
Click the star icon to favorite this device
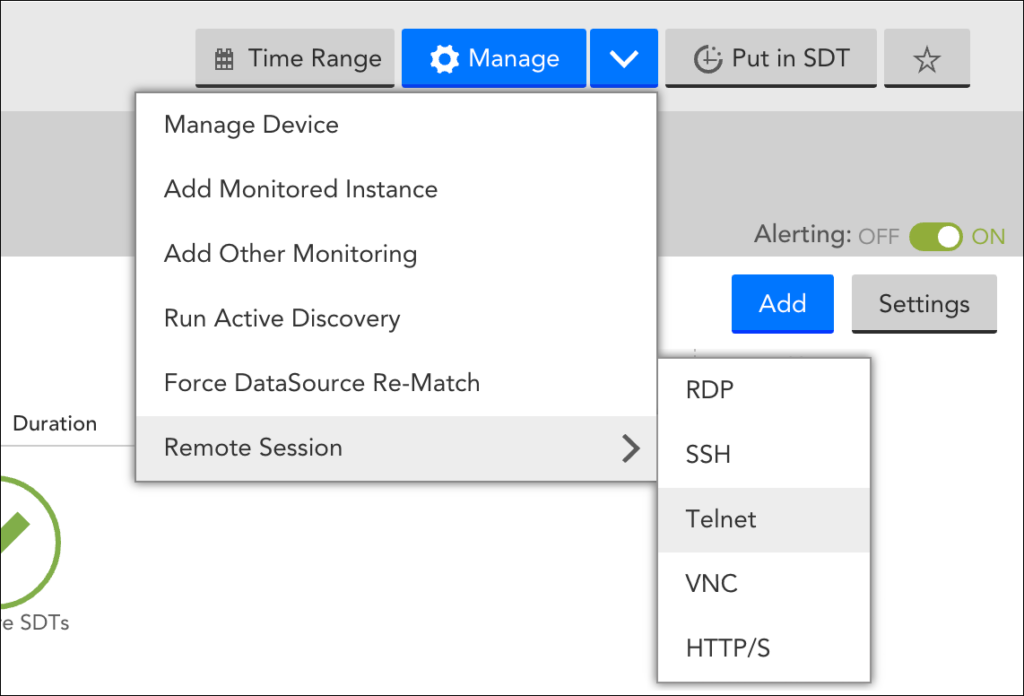pos(926,57)
